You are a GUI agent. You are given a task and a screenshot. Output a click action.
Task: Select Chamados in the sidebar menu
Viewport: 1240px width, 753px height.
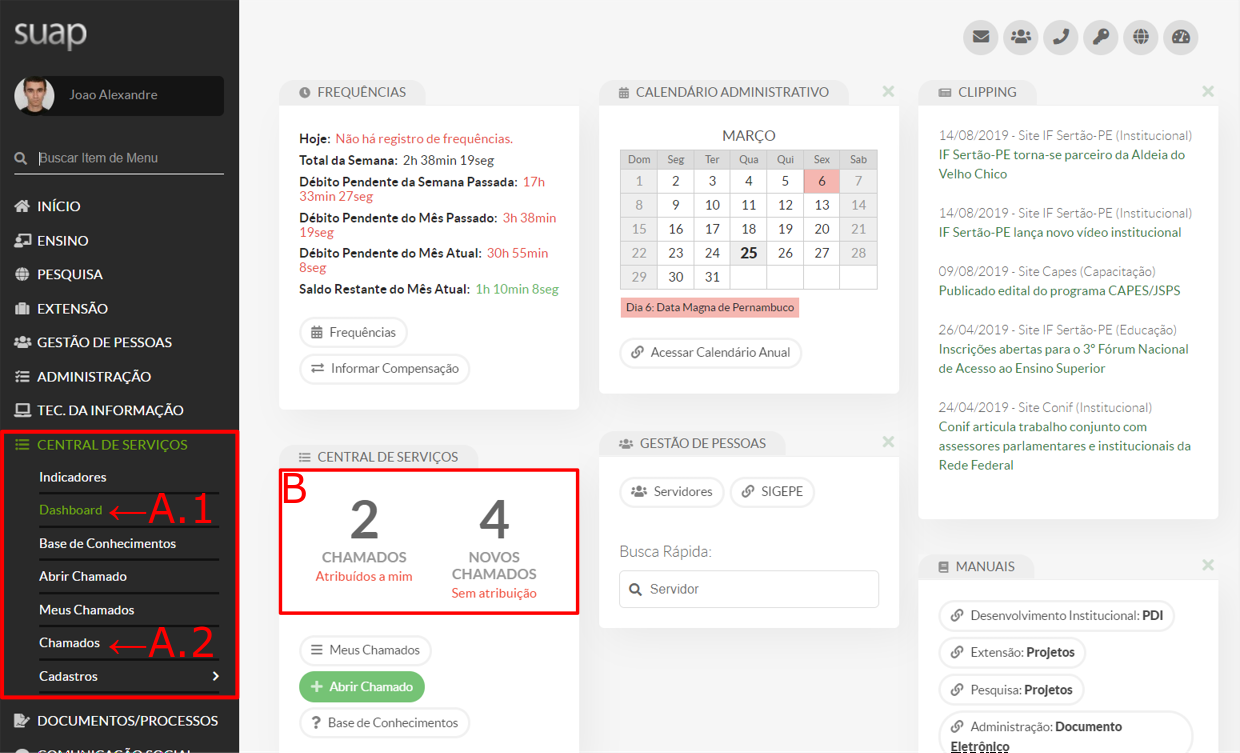[69, 643]
